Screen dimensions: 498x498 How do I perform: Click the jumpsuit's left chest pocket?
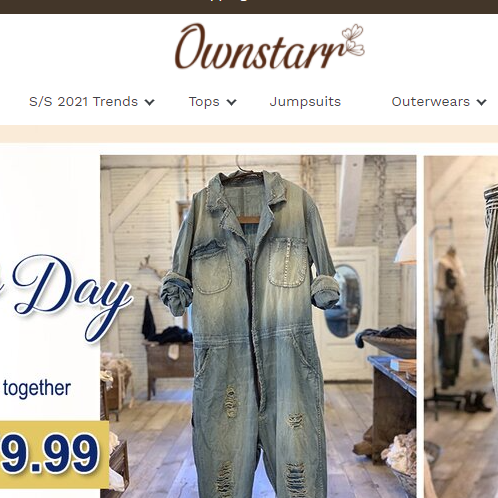pyautogui.click(x=212, y=269)
